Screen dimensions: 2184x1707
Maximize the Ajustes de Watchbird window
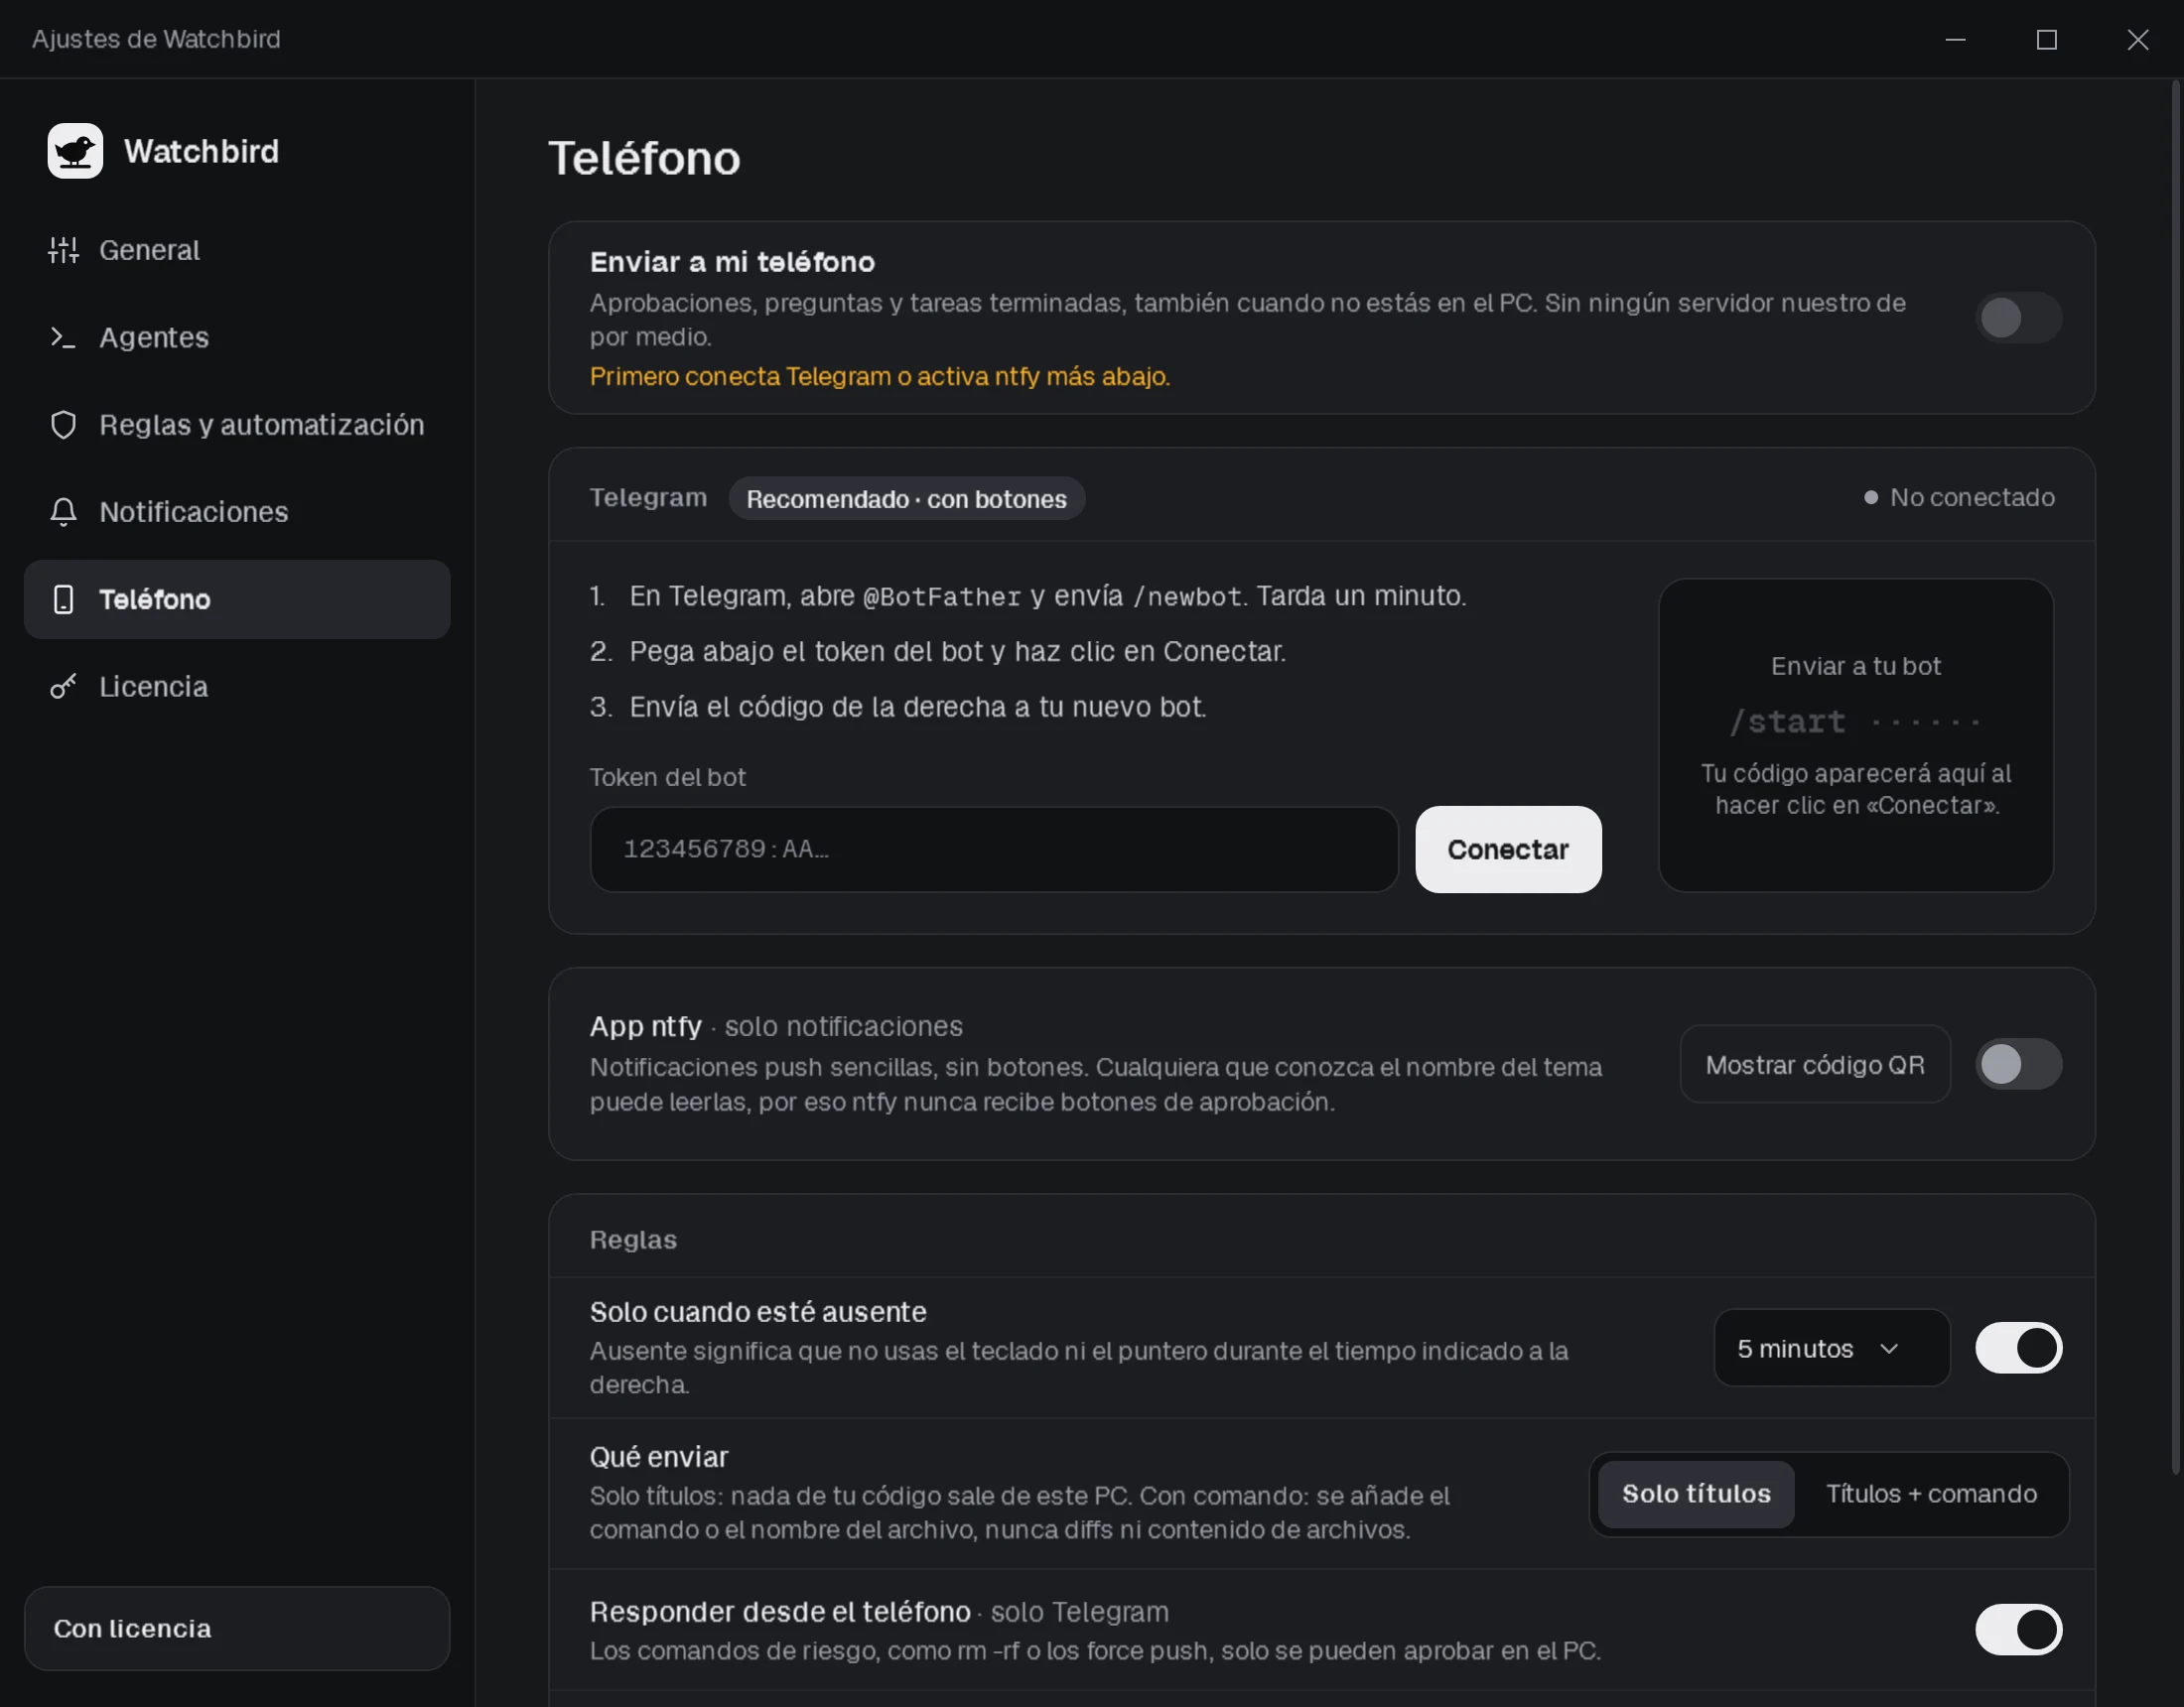coord(2047,39)
